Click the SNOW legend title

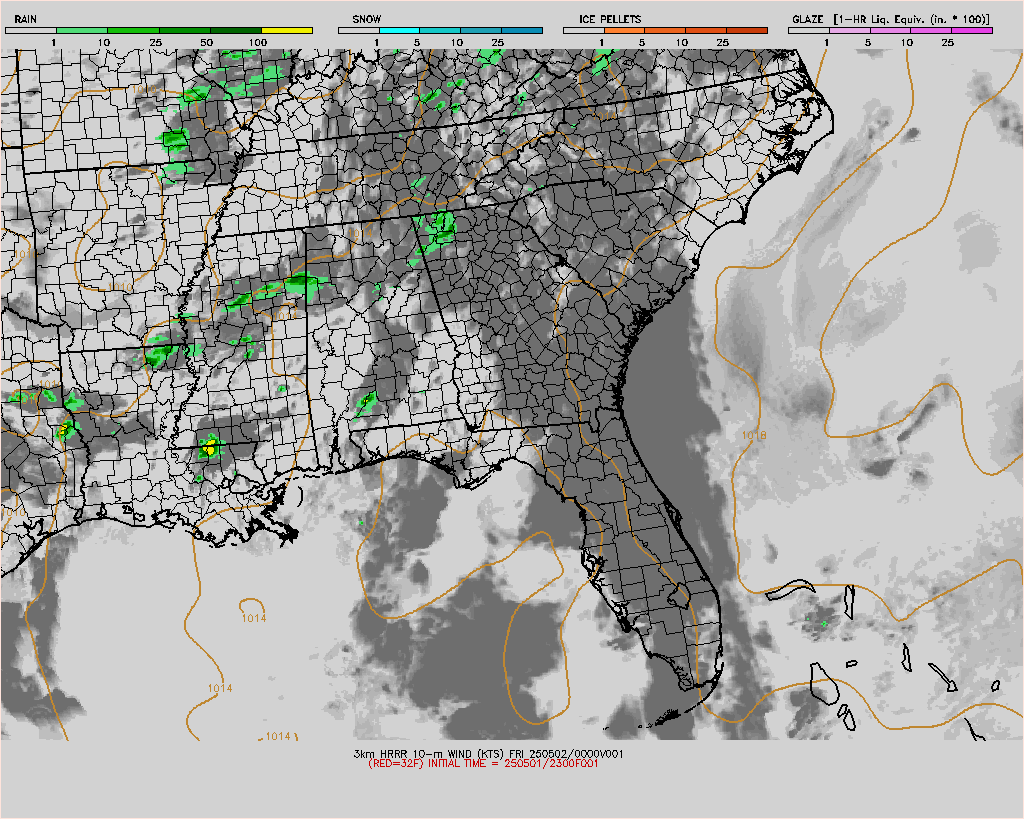coord(366,19)
